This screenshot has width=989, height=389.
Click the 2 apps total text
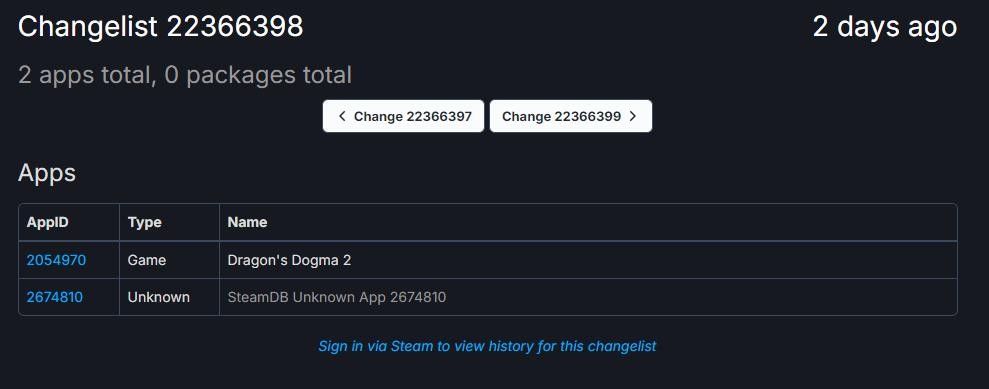click(x=86, y=76)
